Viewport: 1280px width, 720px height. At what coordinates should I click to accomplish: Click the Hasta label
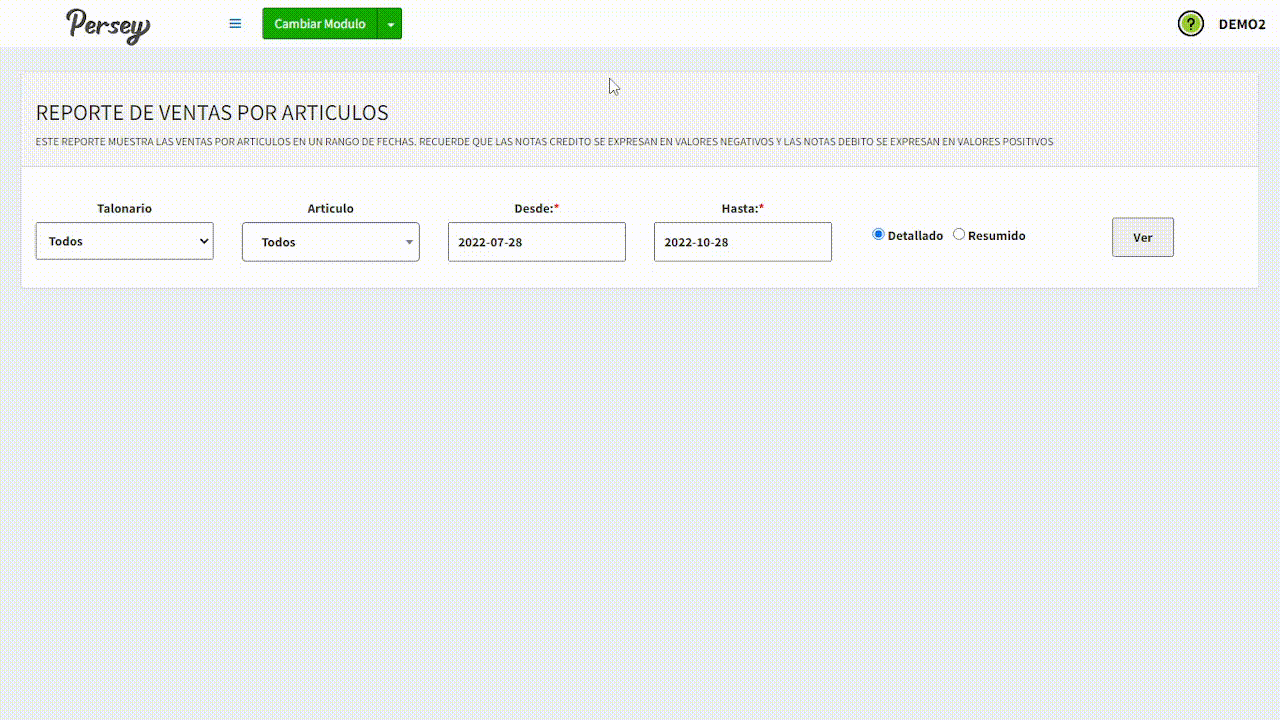point(740,208)
